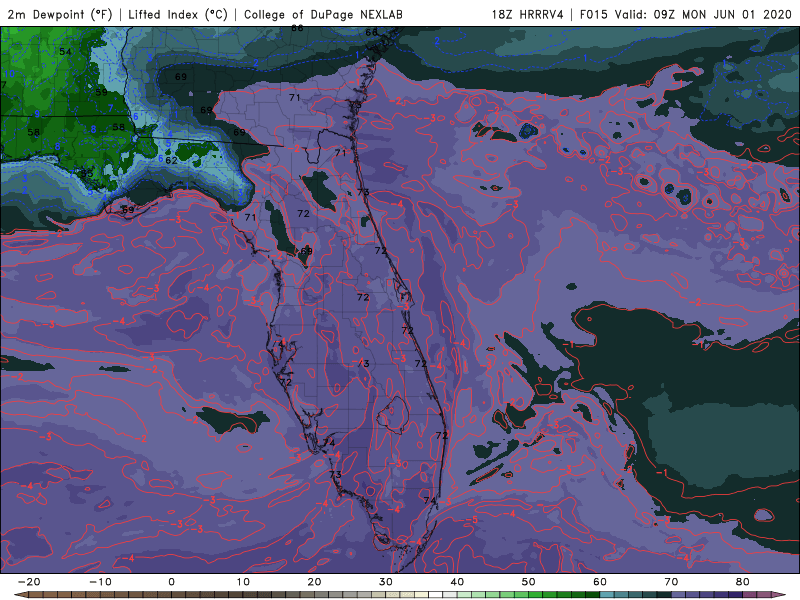Click the right arrow end of the colorbar
This screenshot has height=600, width=800.
coord(779,595)
